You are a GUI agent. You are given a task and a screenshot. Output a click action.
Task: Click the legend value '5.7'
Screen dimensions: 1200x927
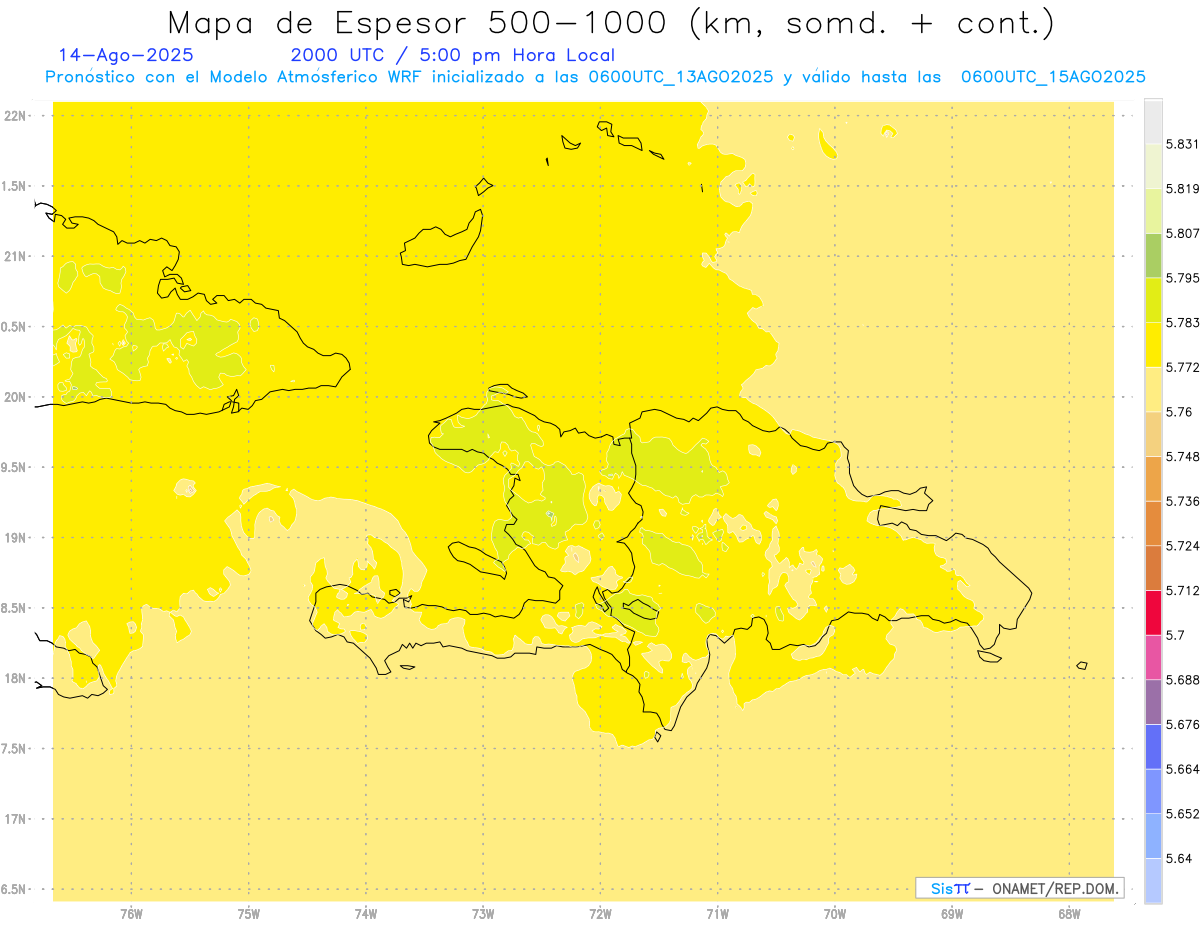click(x=1175, y=635)
